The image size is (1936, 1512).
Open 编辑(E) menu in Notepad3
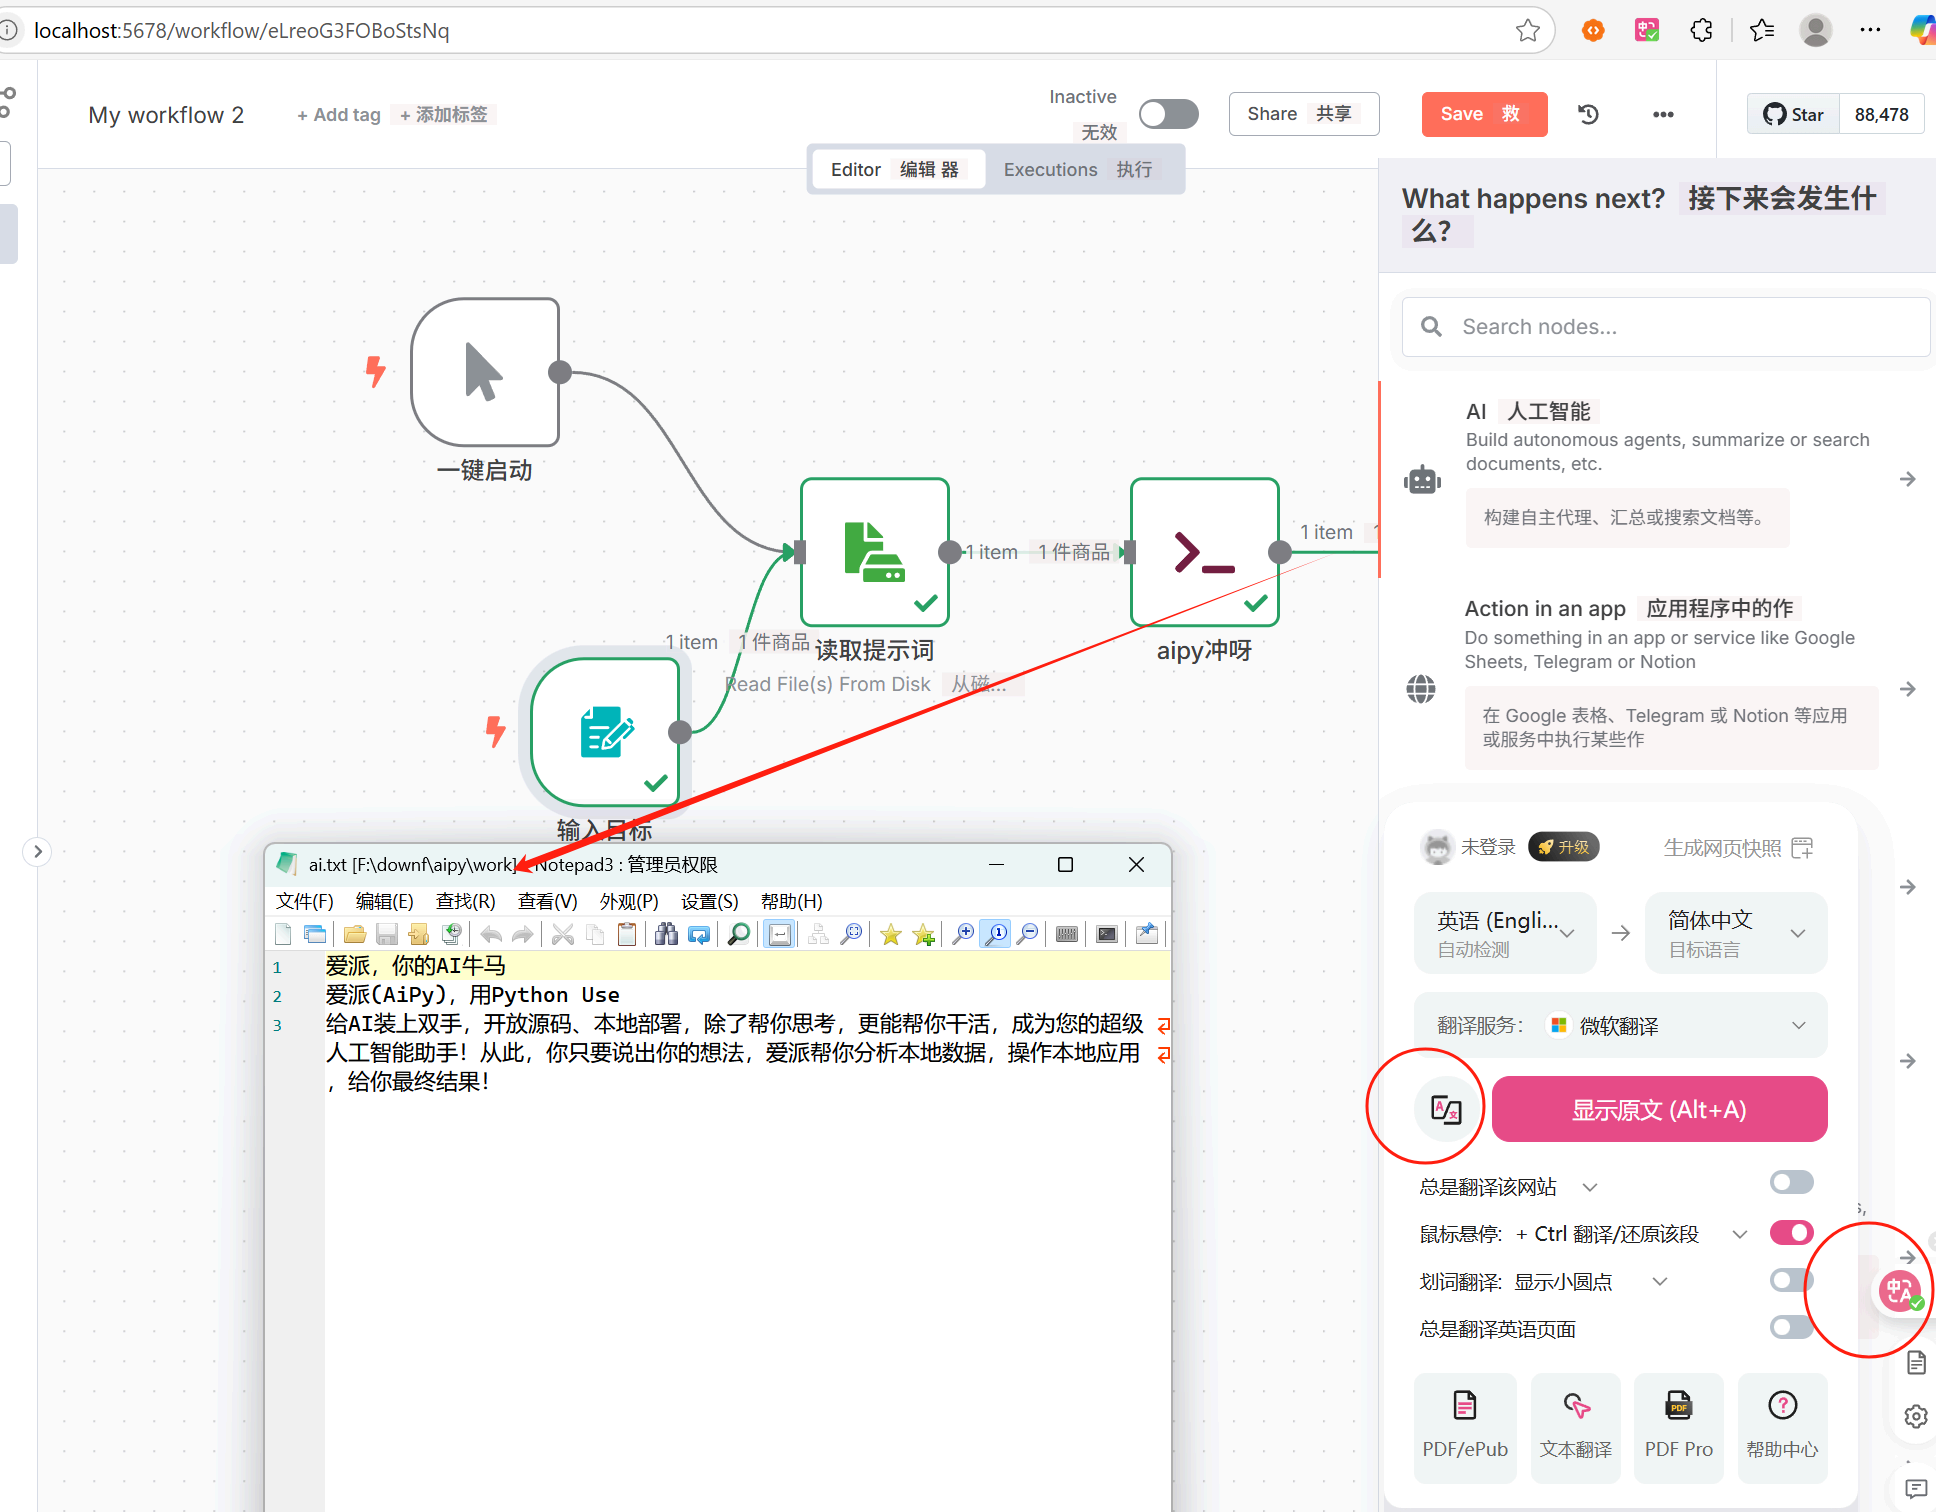coord(384,901)
